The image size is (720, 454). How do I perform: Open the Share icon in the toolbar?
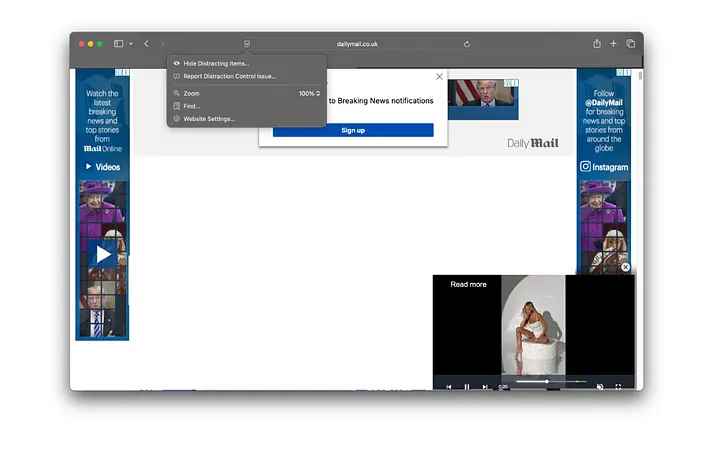coord(597,44)
